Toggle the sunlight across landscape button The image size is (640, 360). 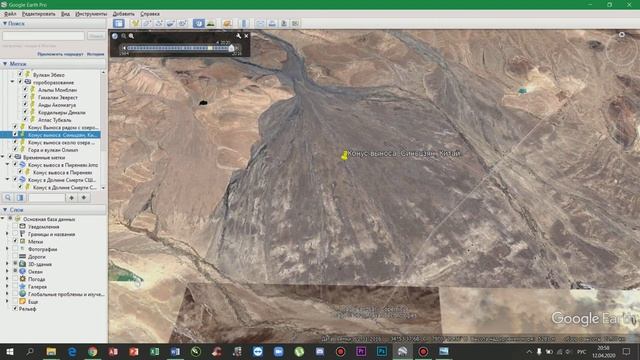(x=211, y=24)
